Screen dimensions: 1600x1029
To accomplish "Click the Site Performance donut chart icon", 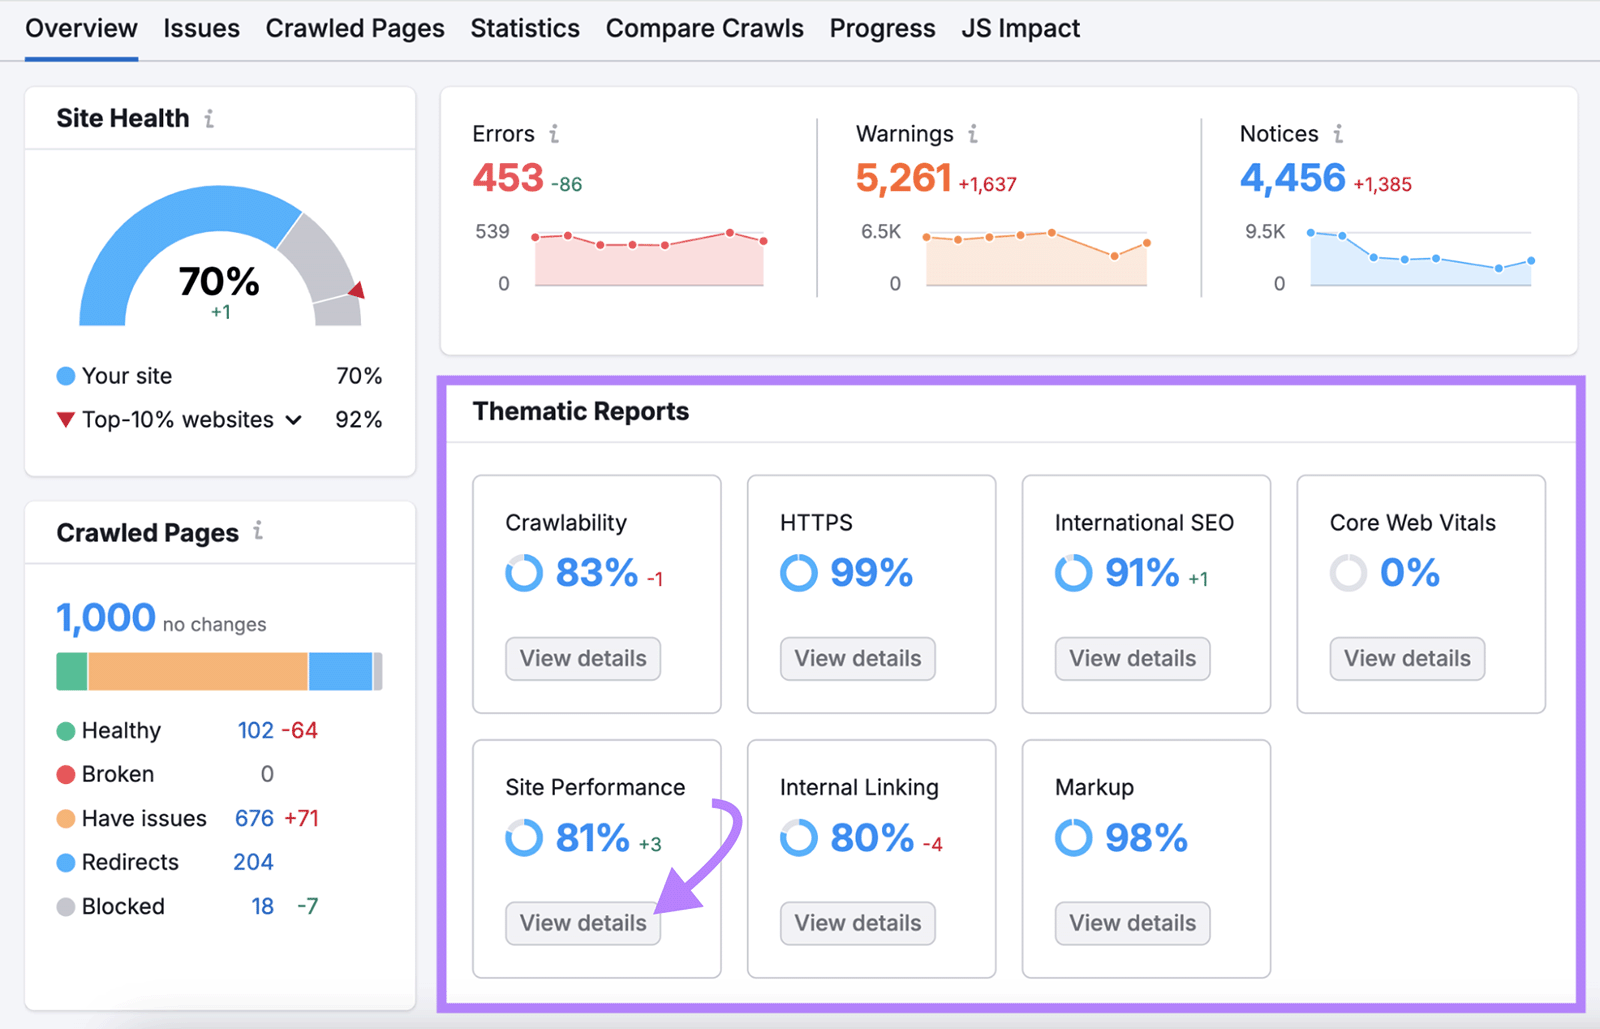I will [524, 838].
